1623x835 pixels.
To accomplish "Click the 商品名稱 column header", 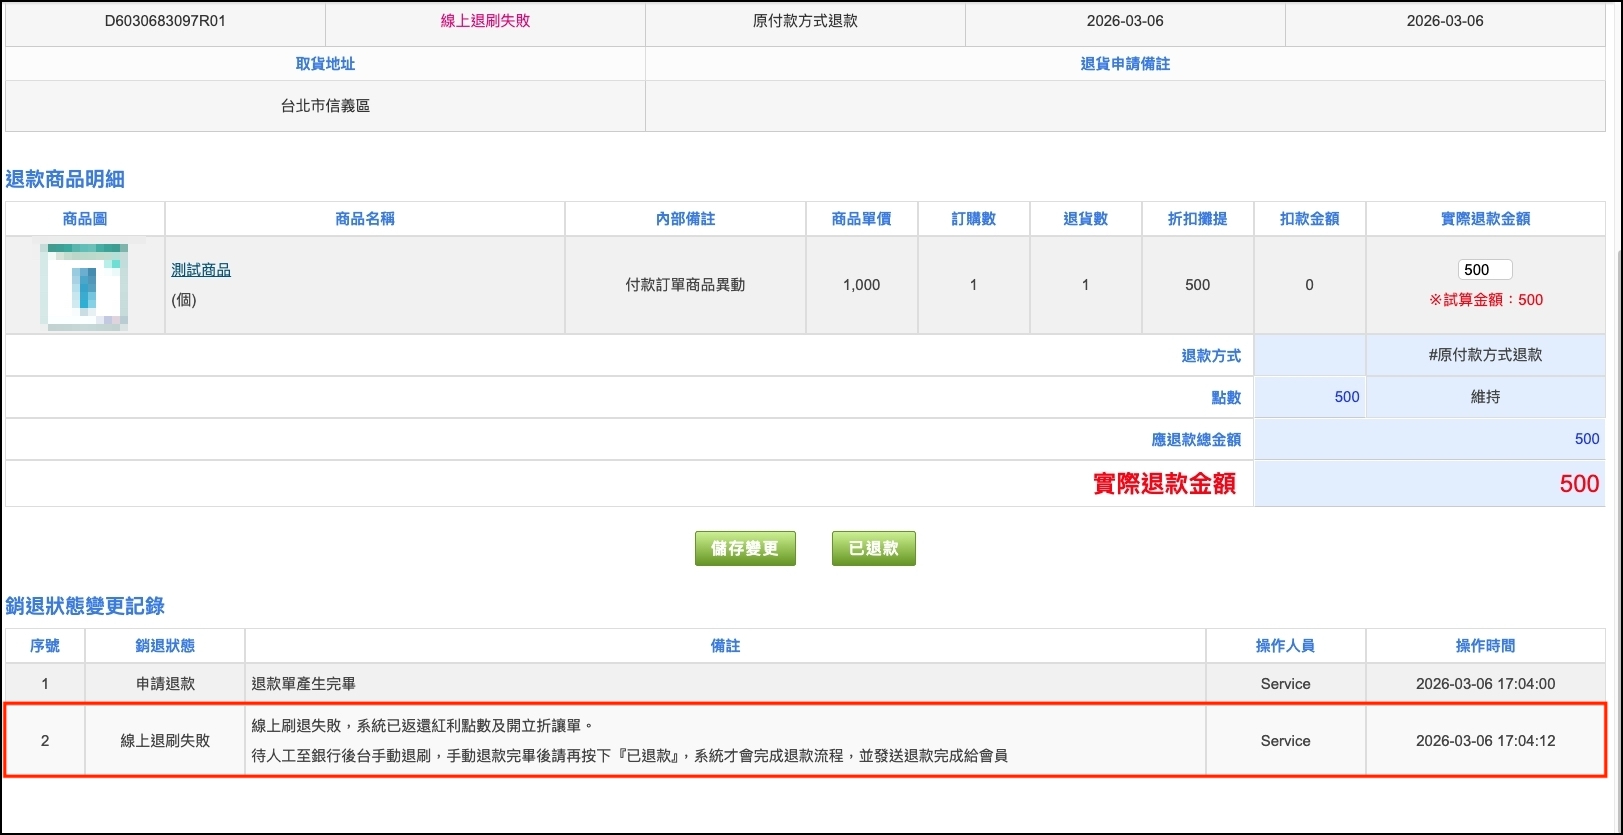I will pyautogui.click(x=365, y=219).
